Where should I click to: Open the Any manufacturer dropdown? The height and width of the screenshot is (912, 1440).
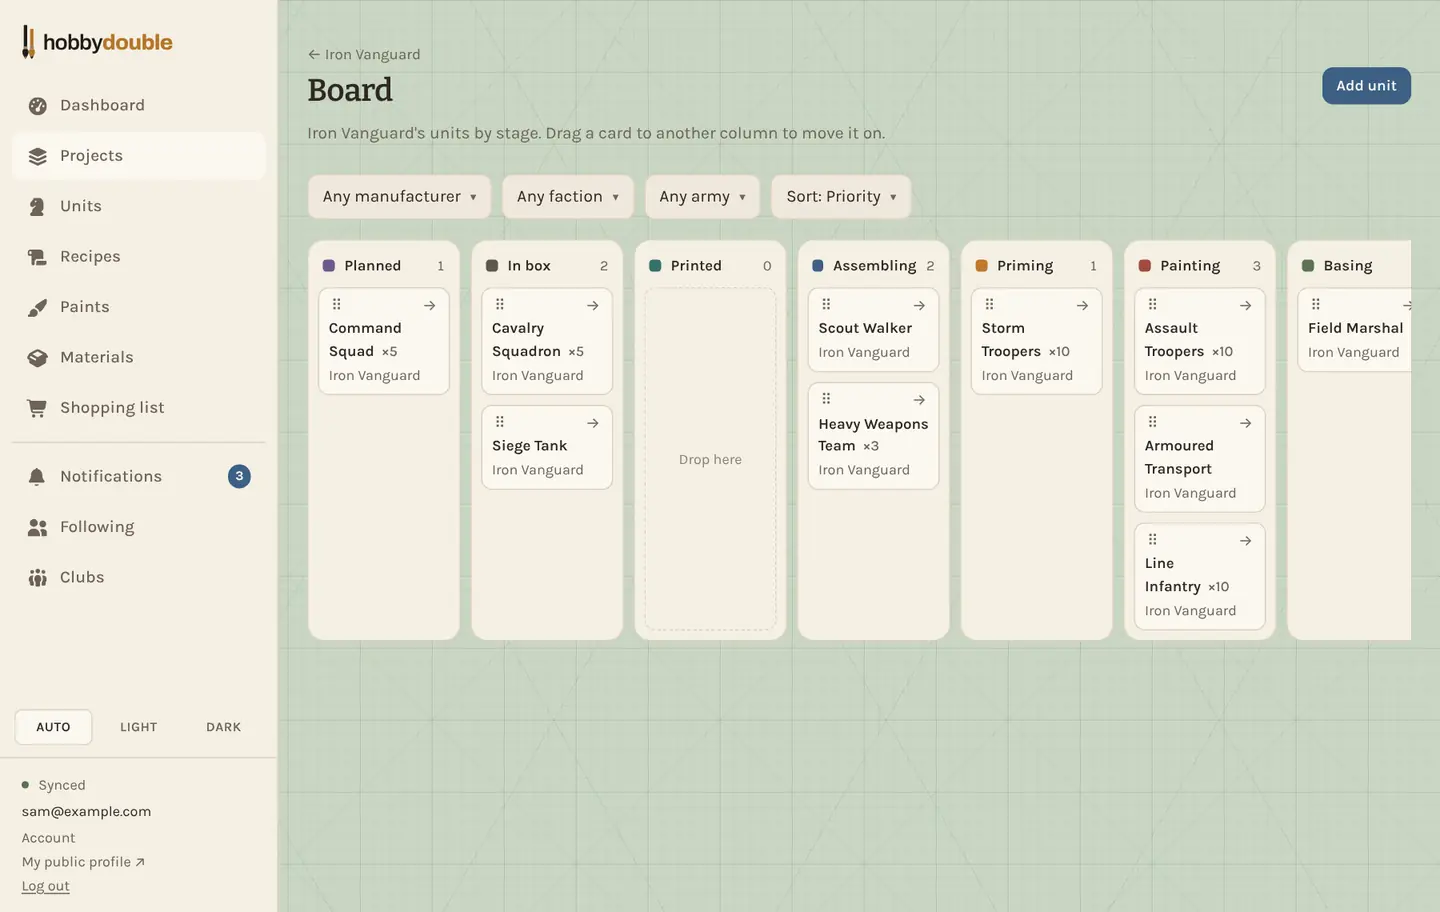[x=399, y=197]
